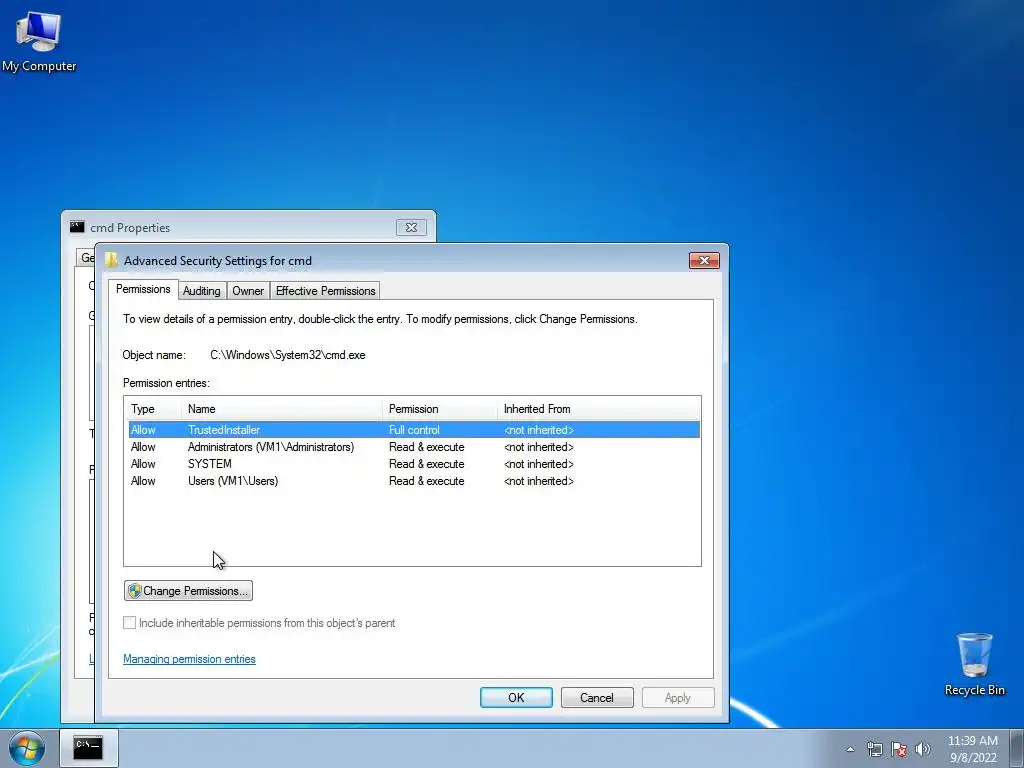Screen dimensions: 1024x768
Task: Click the taskbar clock showing 11:39 AM
Action: (x=972, y=749)
